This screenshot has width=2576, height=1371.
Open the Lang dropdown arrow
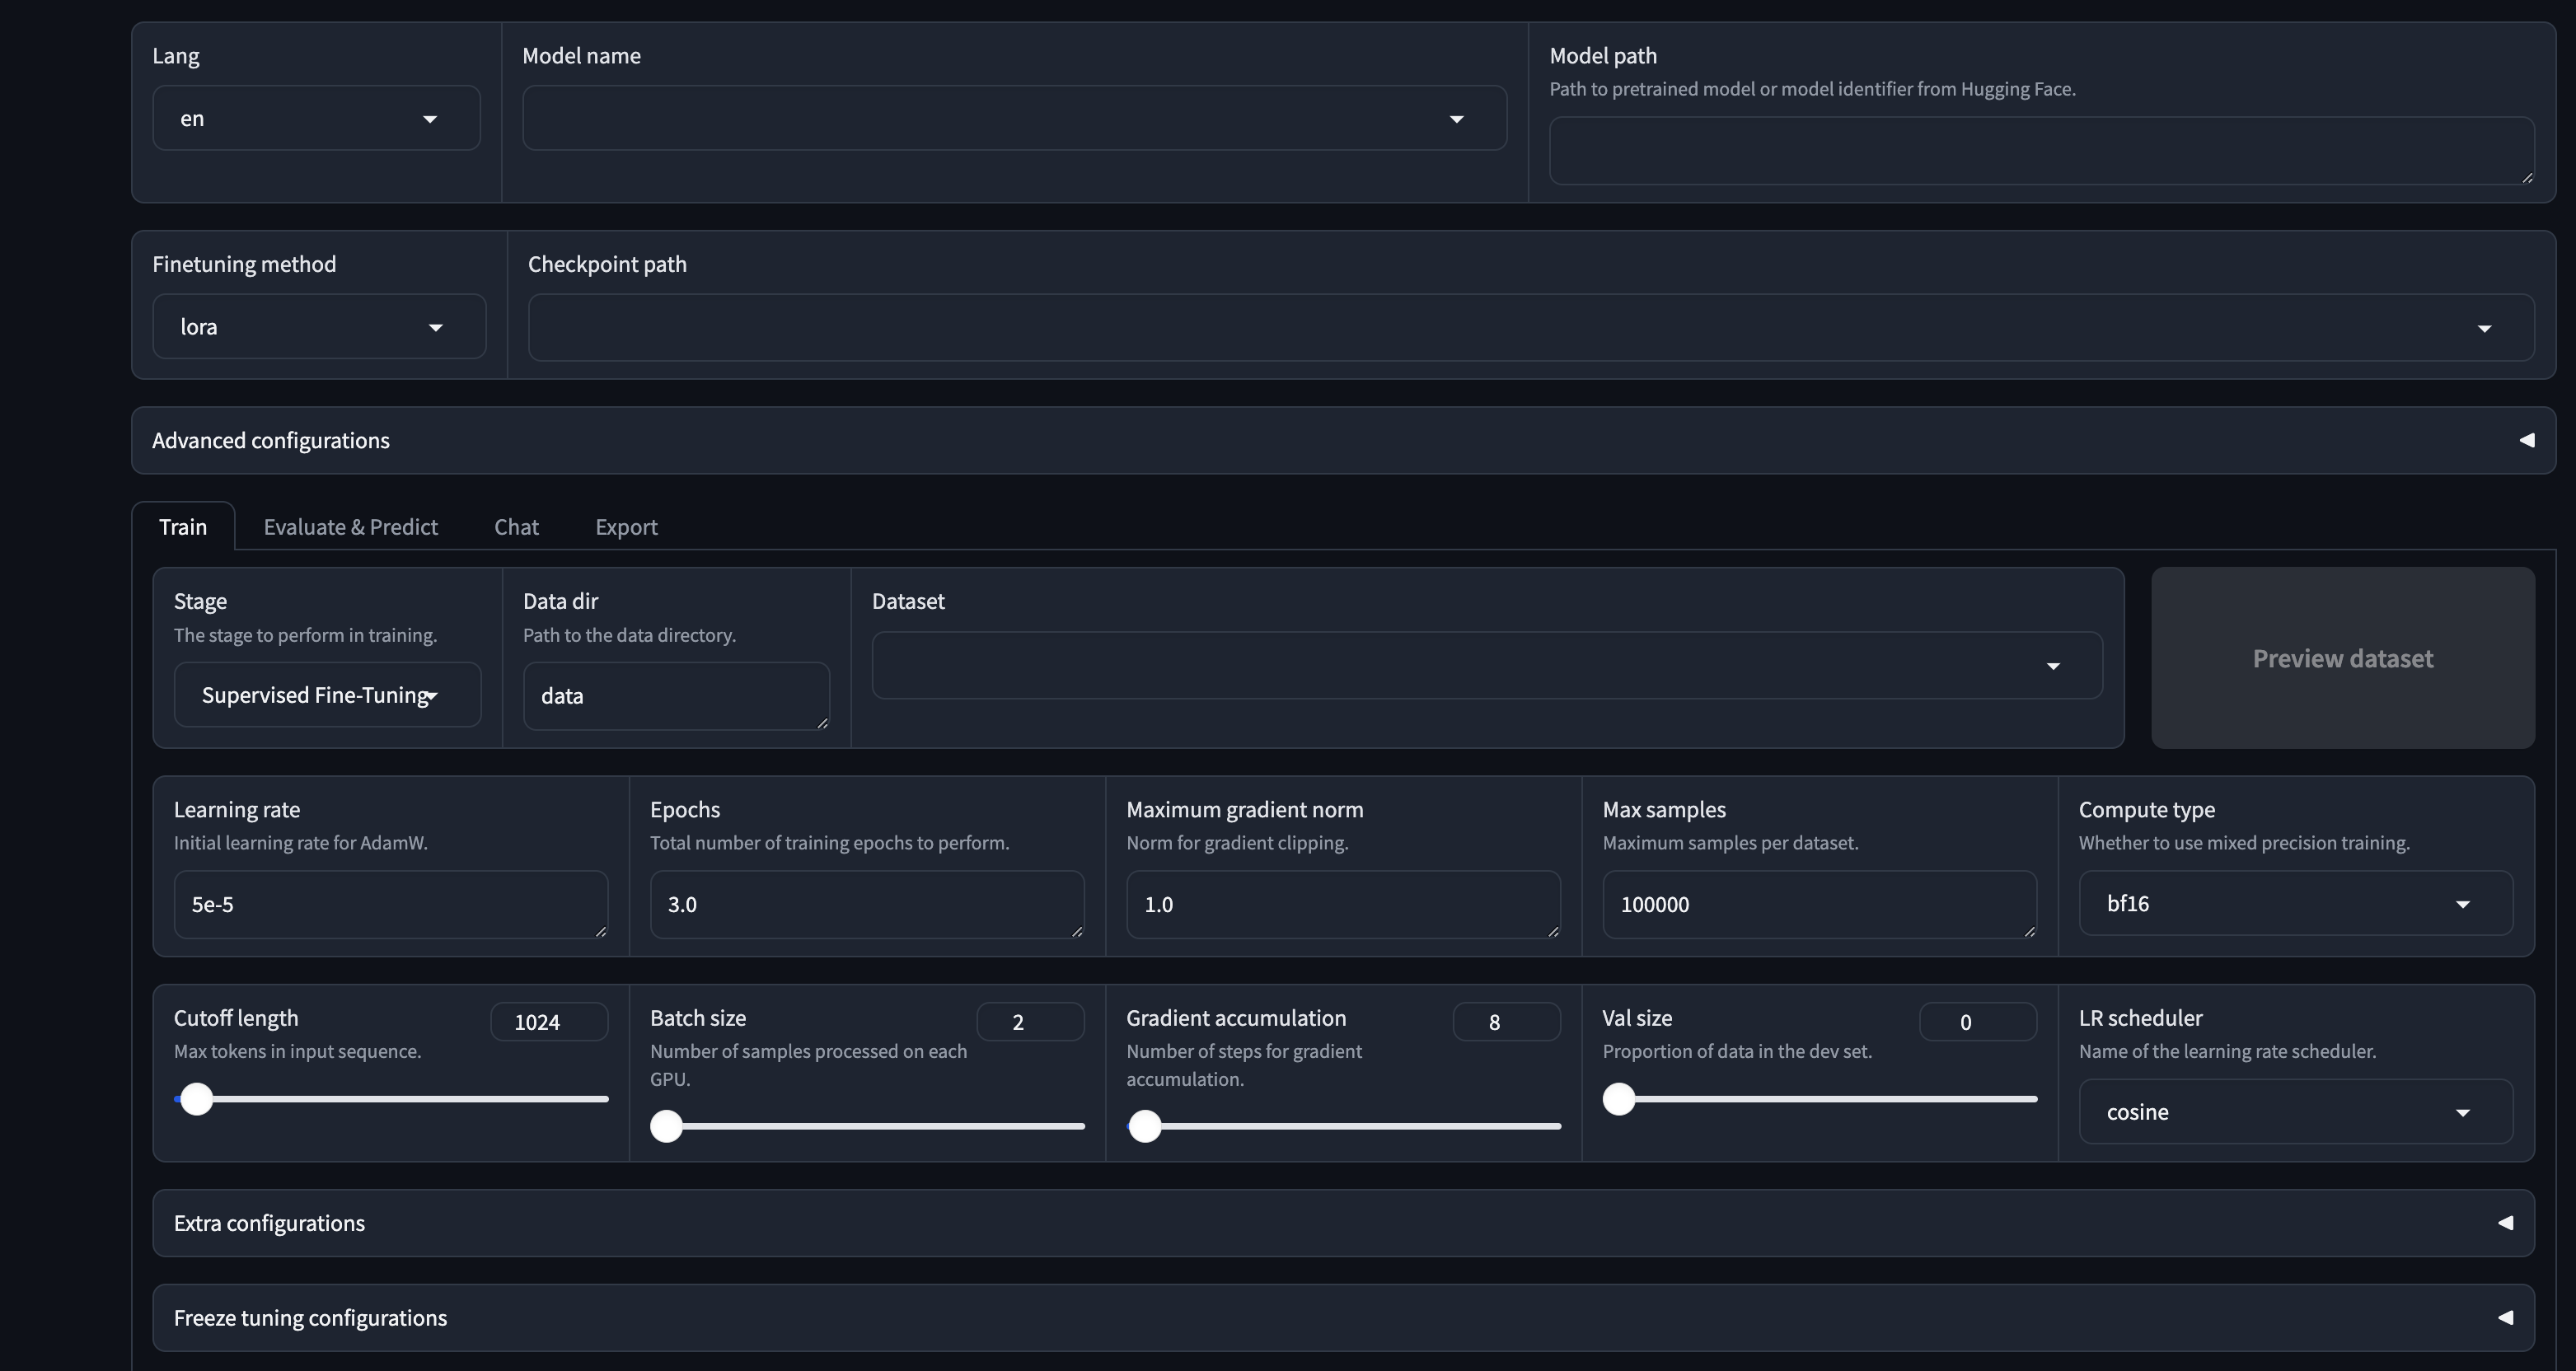430,119
